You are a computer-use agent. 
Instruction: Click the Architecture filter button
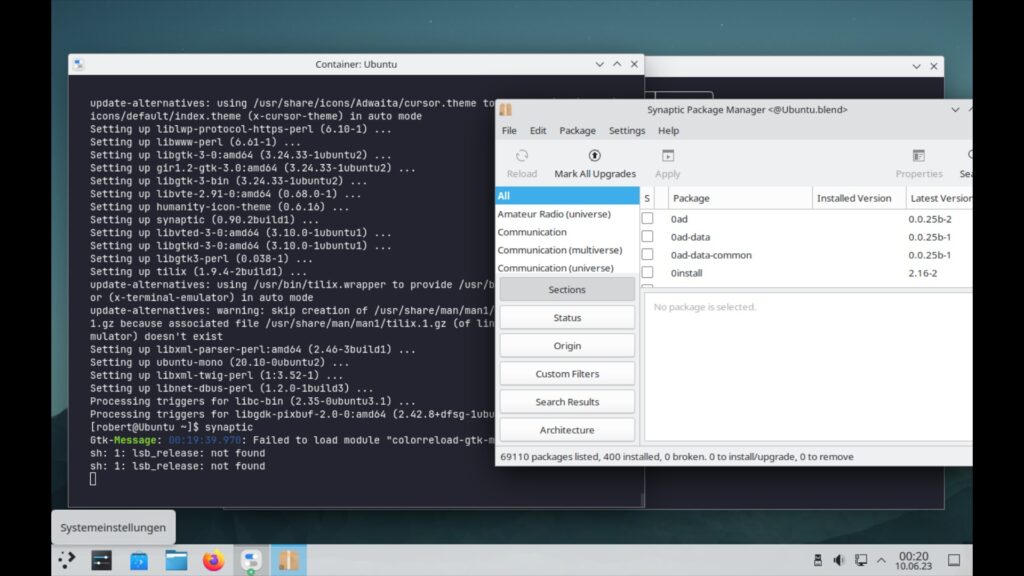coord(567,430)
